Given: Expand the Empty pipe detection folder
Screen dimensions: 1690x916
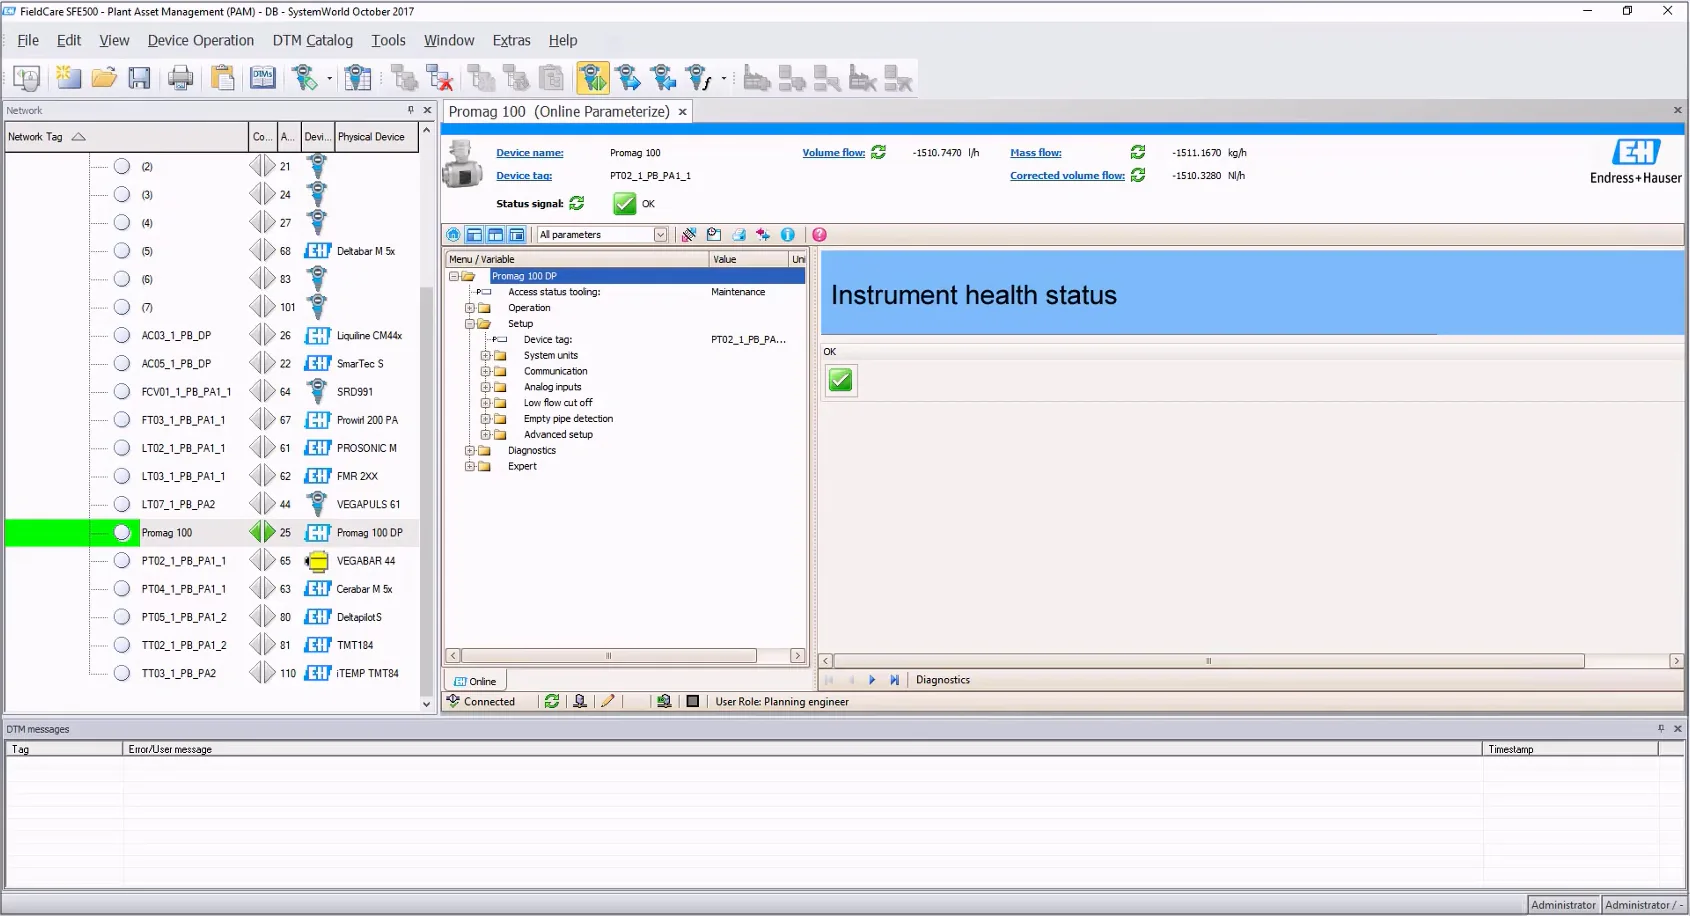Looking at the screenshot, I should click(486, 419).
